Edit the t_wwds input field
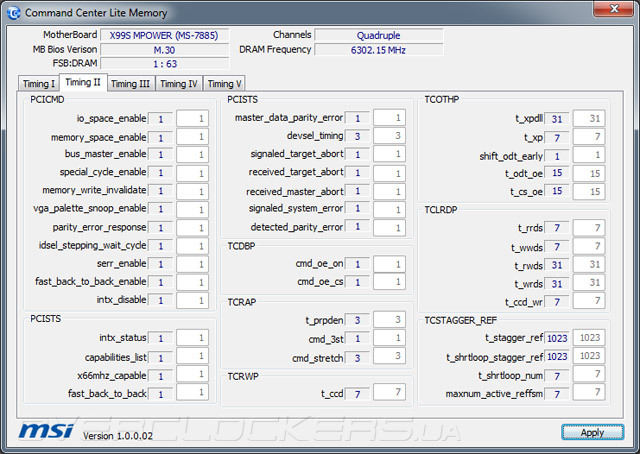 click(x=589, y=246)
